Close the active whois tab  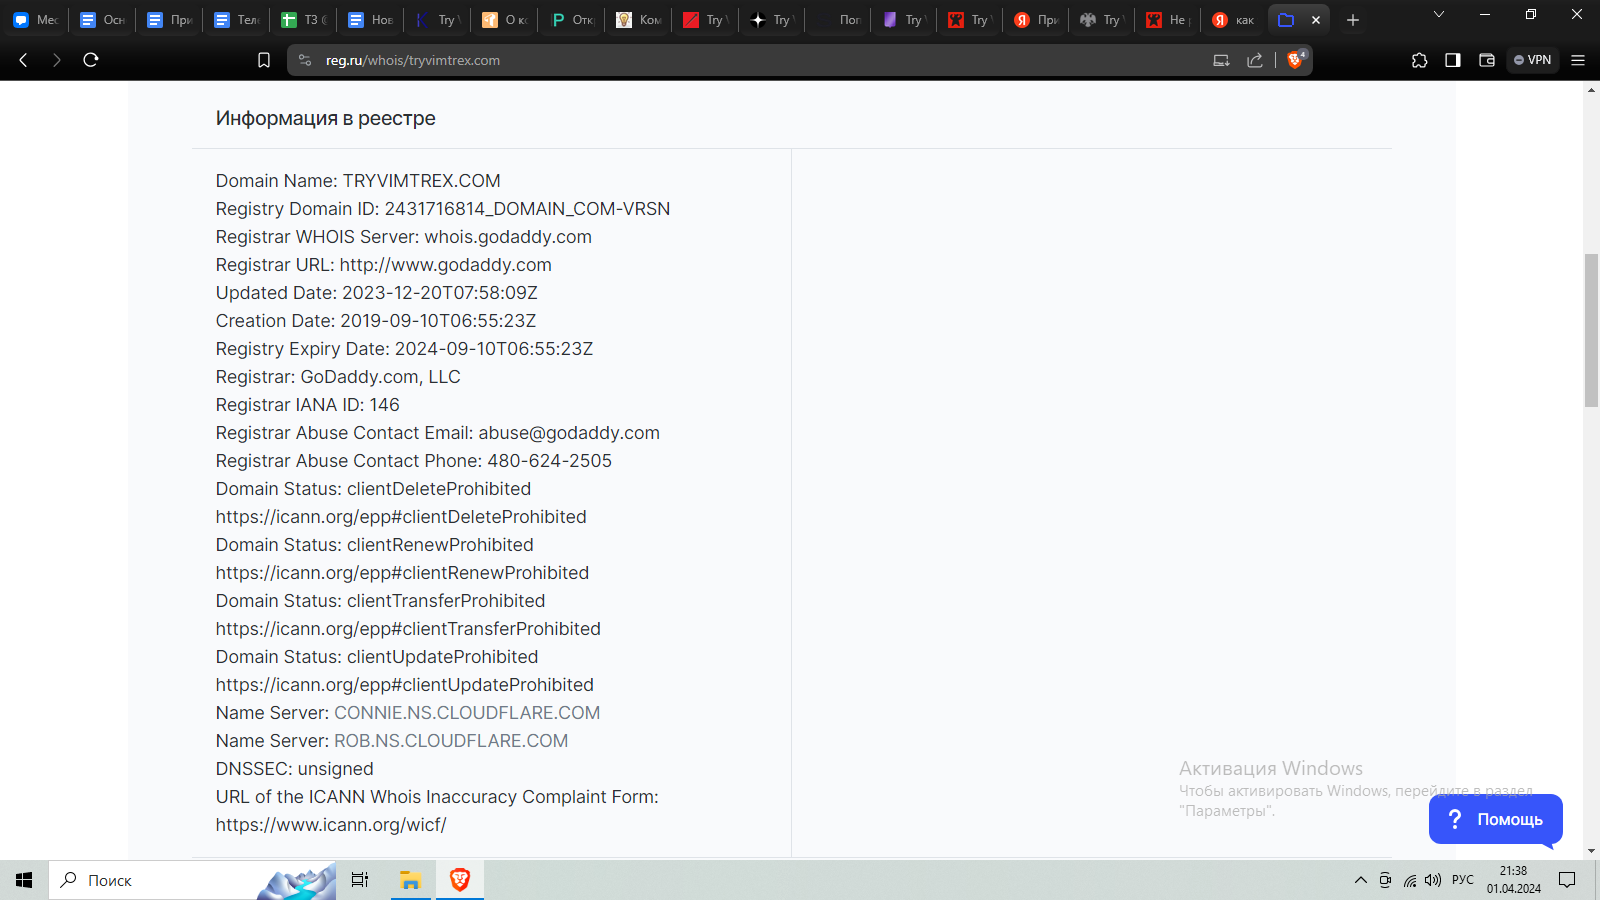(1316, 20)
